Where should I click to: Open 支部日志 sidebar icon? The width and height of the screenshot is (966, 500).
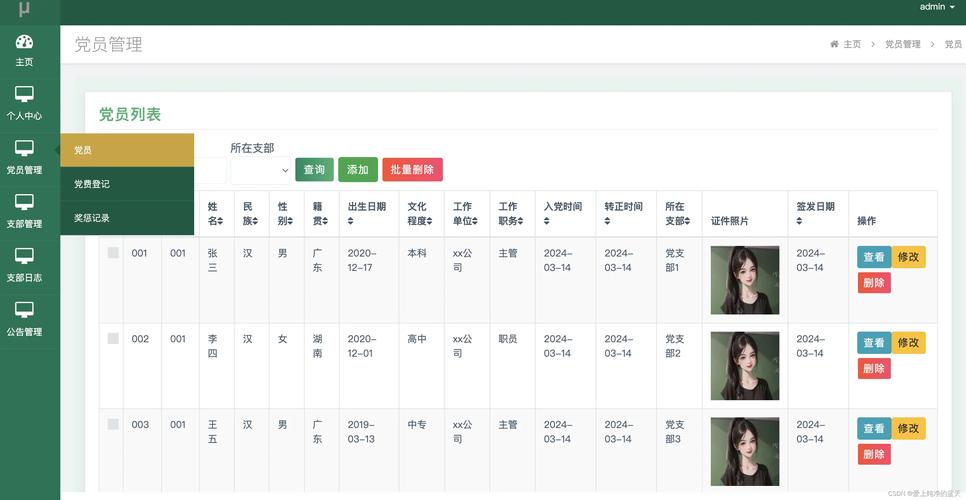point(24,256)
